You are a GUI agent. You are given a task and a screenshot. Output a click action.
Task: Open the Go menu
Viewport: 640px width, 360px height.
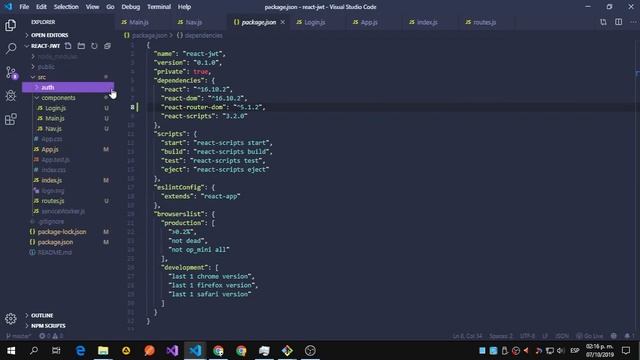point(110,7)
